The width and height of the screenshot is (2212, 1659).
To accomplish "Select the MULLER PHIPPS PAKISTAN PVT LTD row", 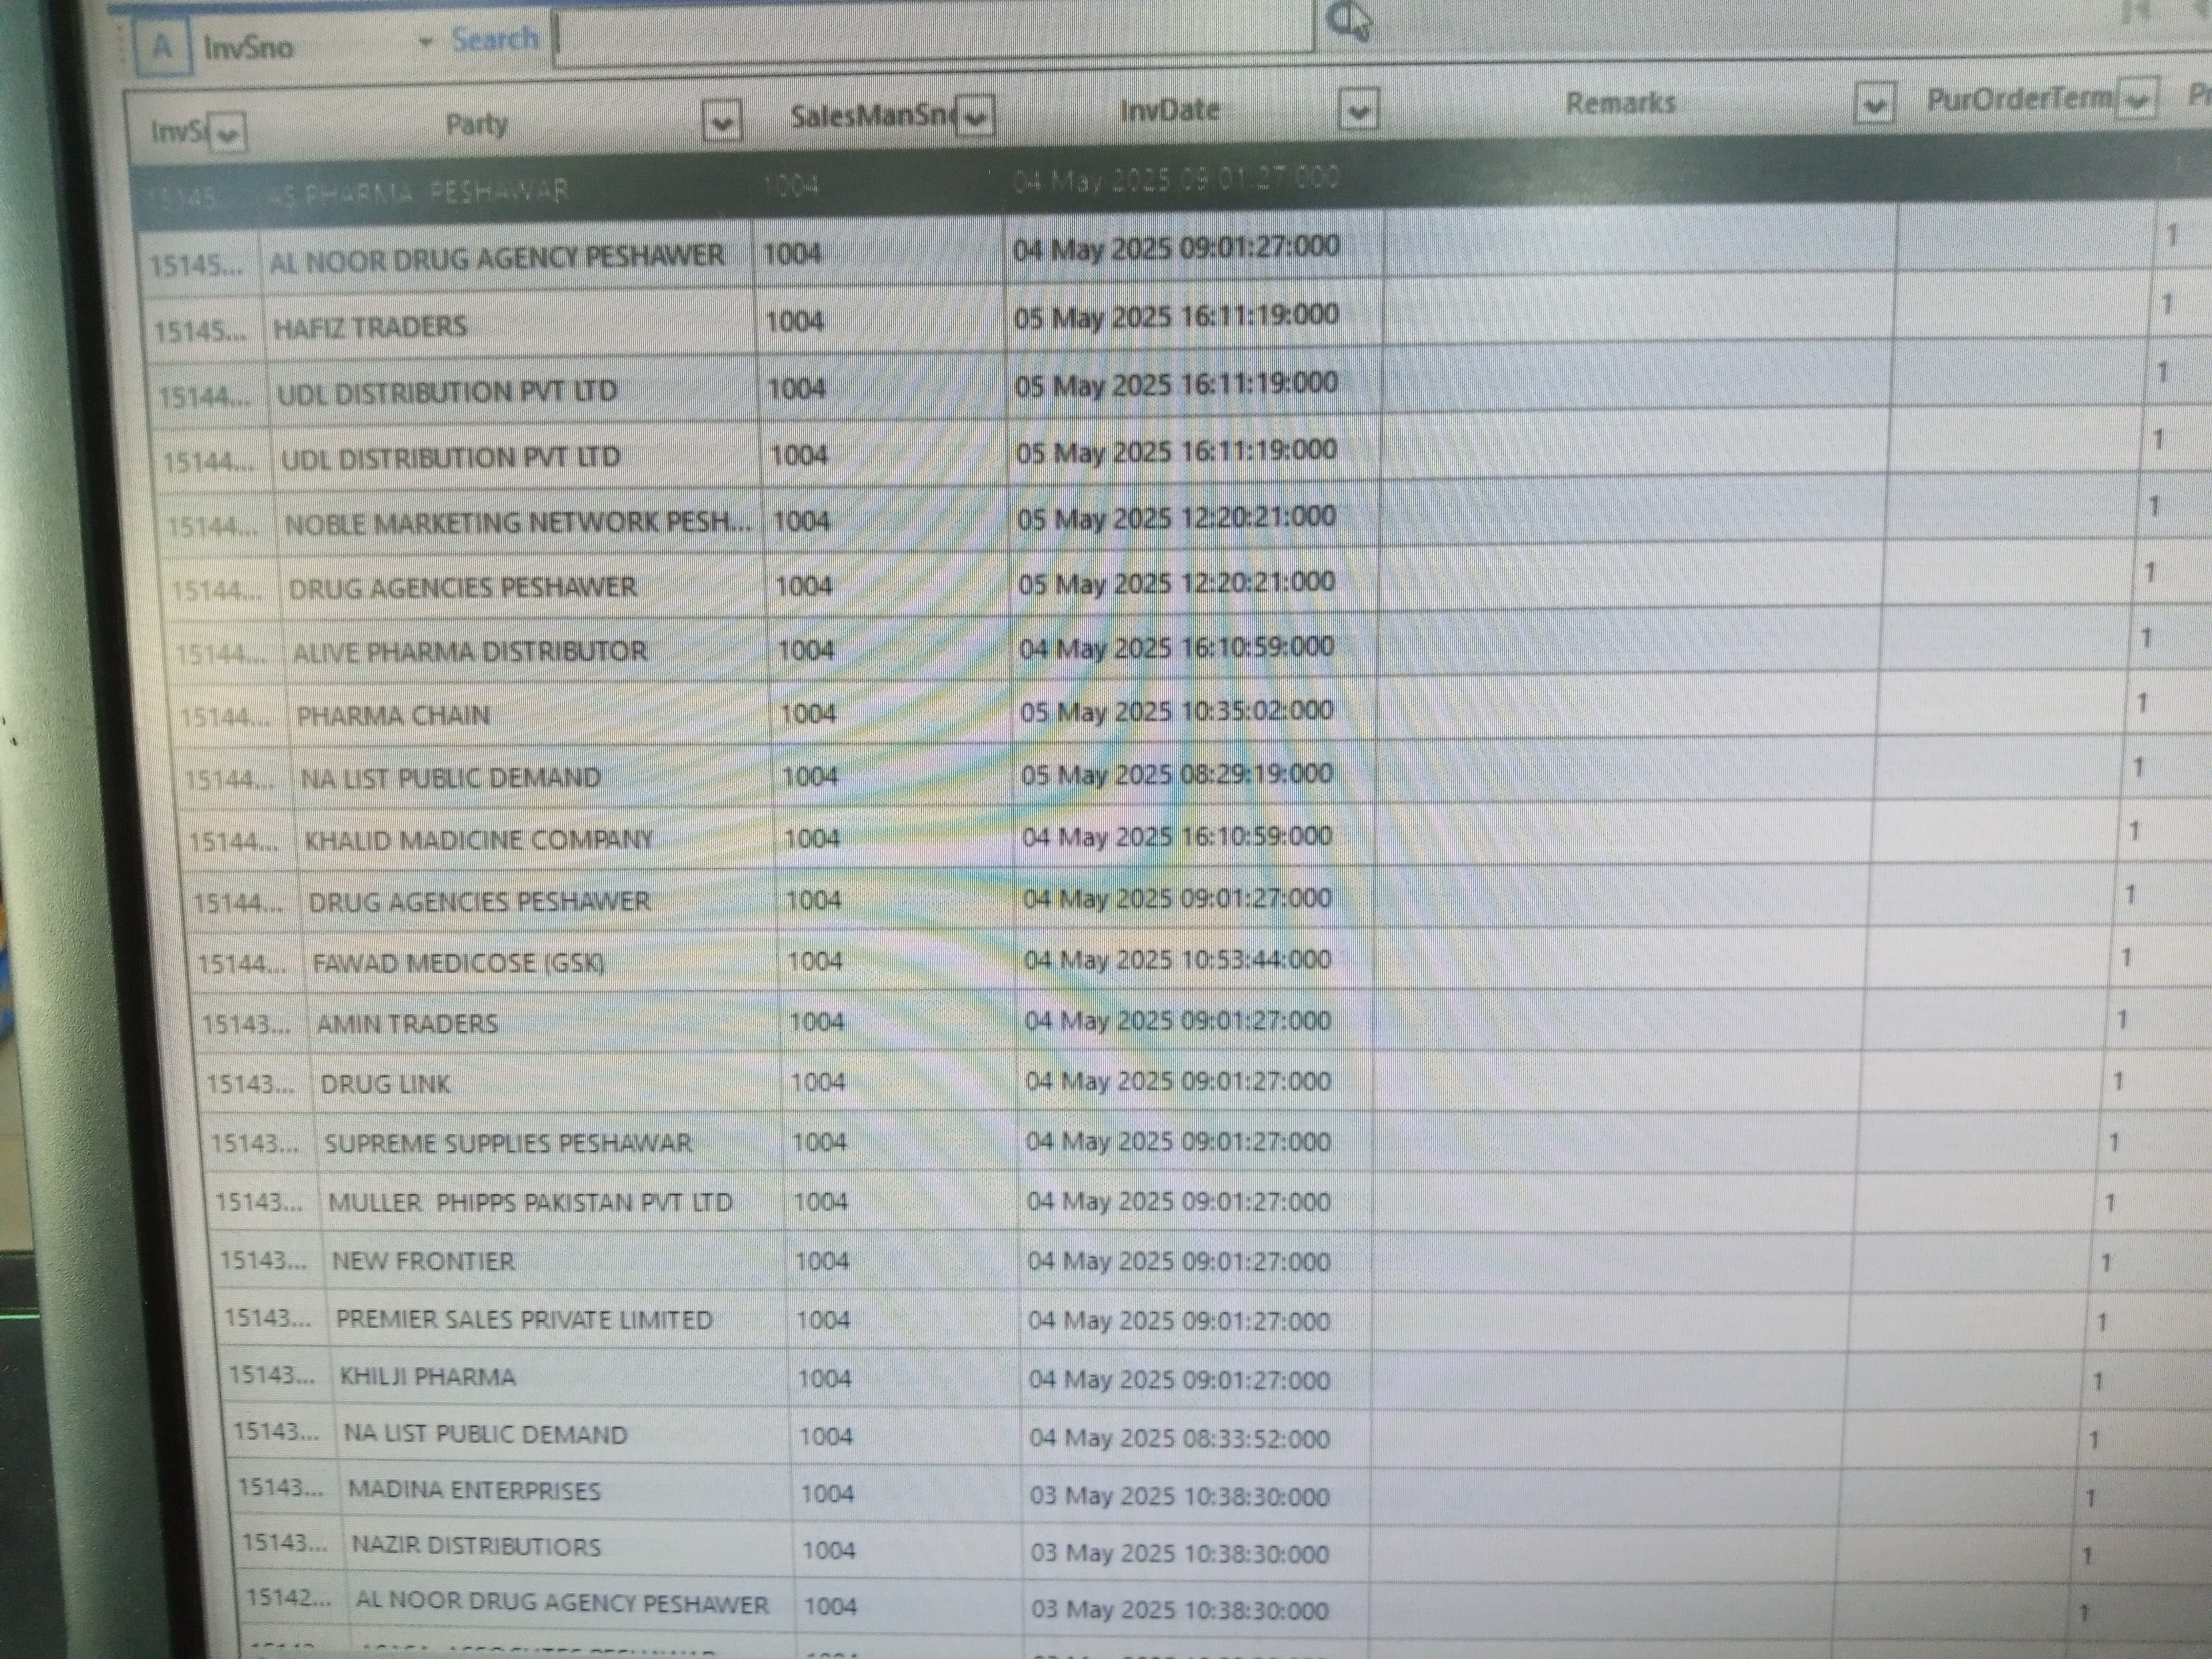I will [530, 1202].
